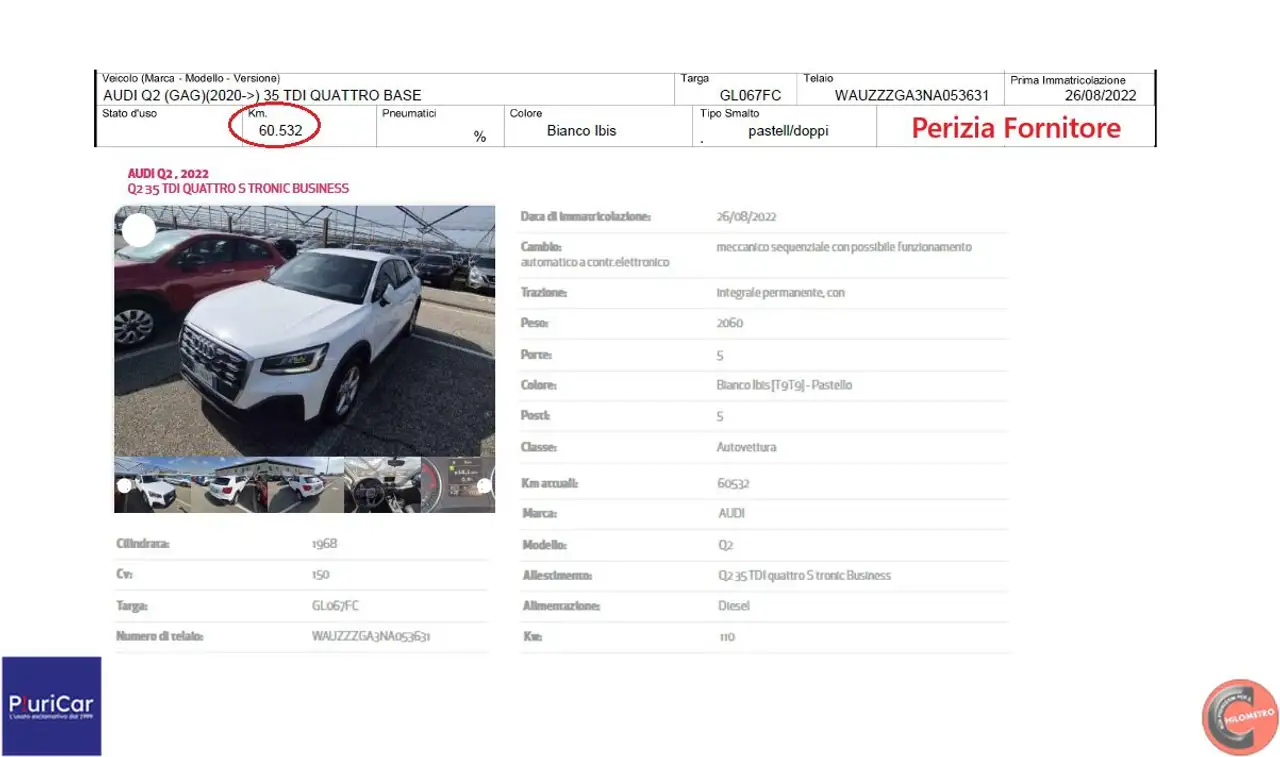Click Allestimento value 'Q2 35 TDI quattro S tronic Business'
The width and height of the screenshot is (1280, 757).
804,576
